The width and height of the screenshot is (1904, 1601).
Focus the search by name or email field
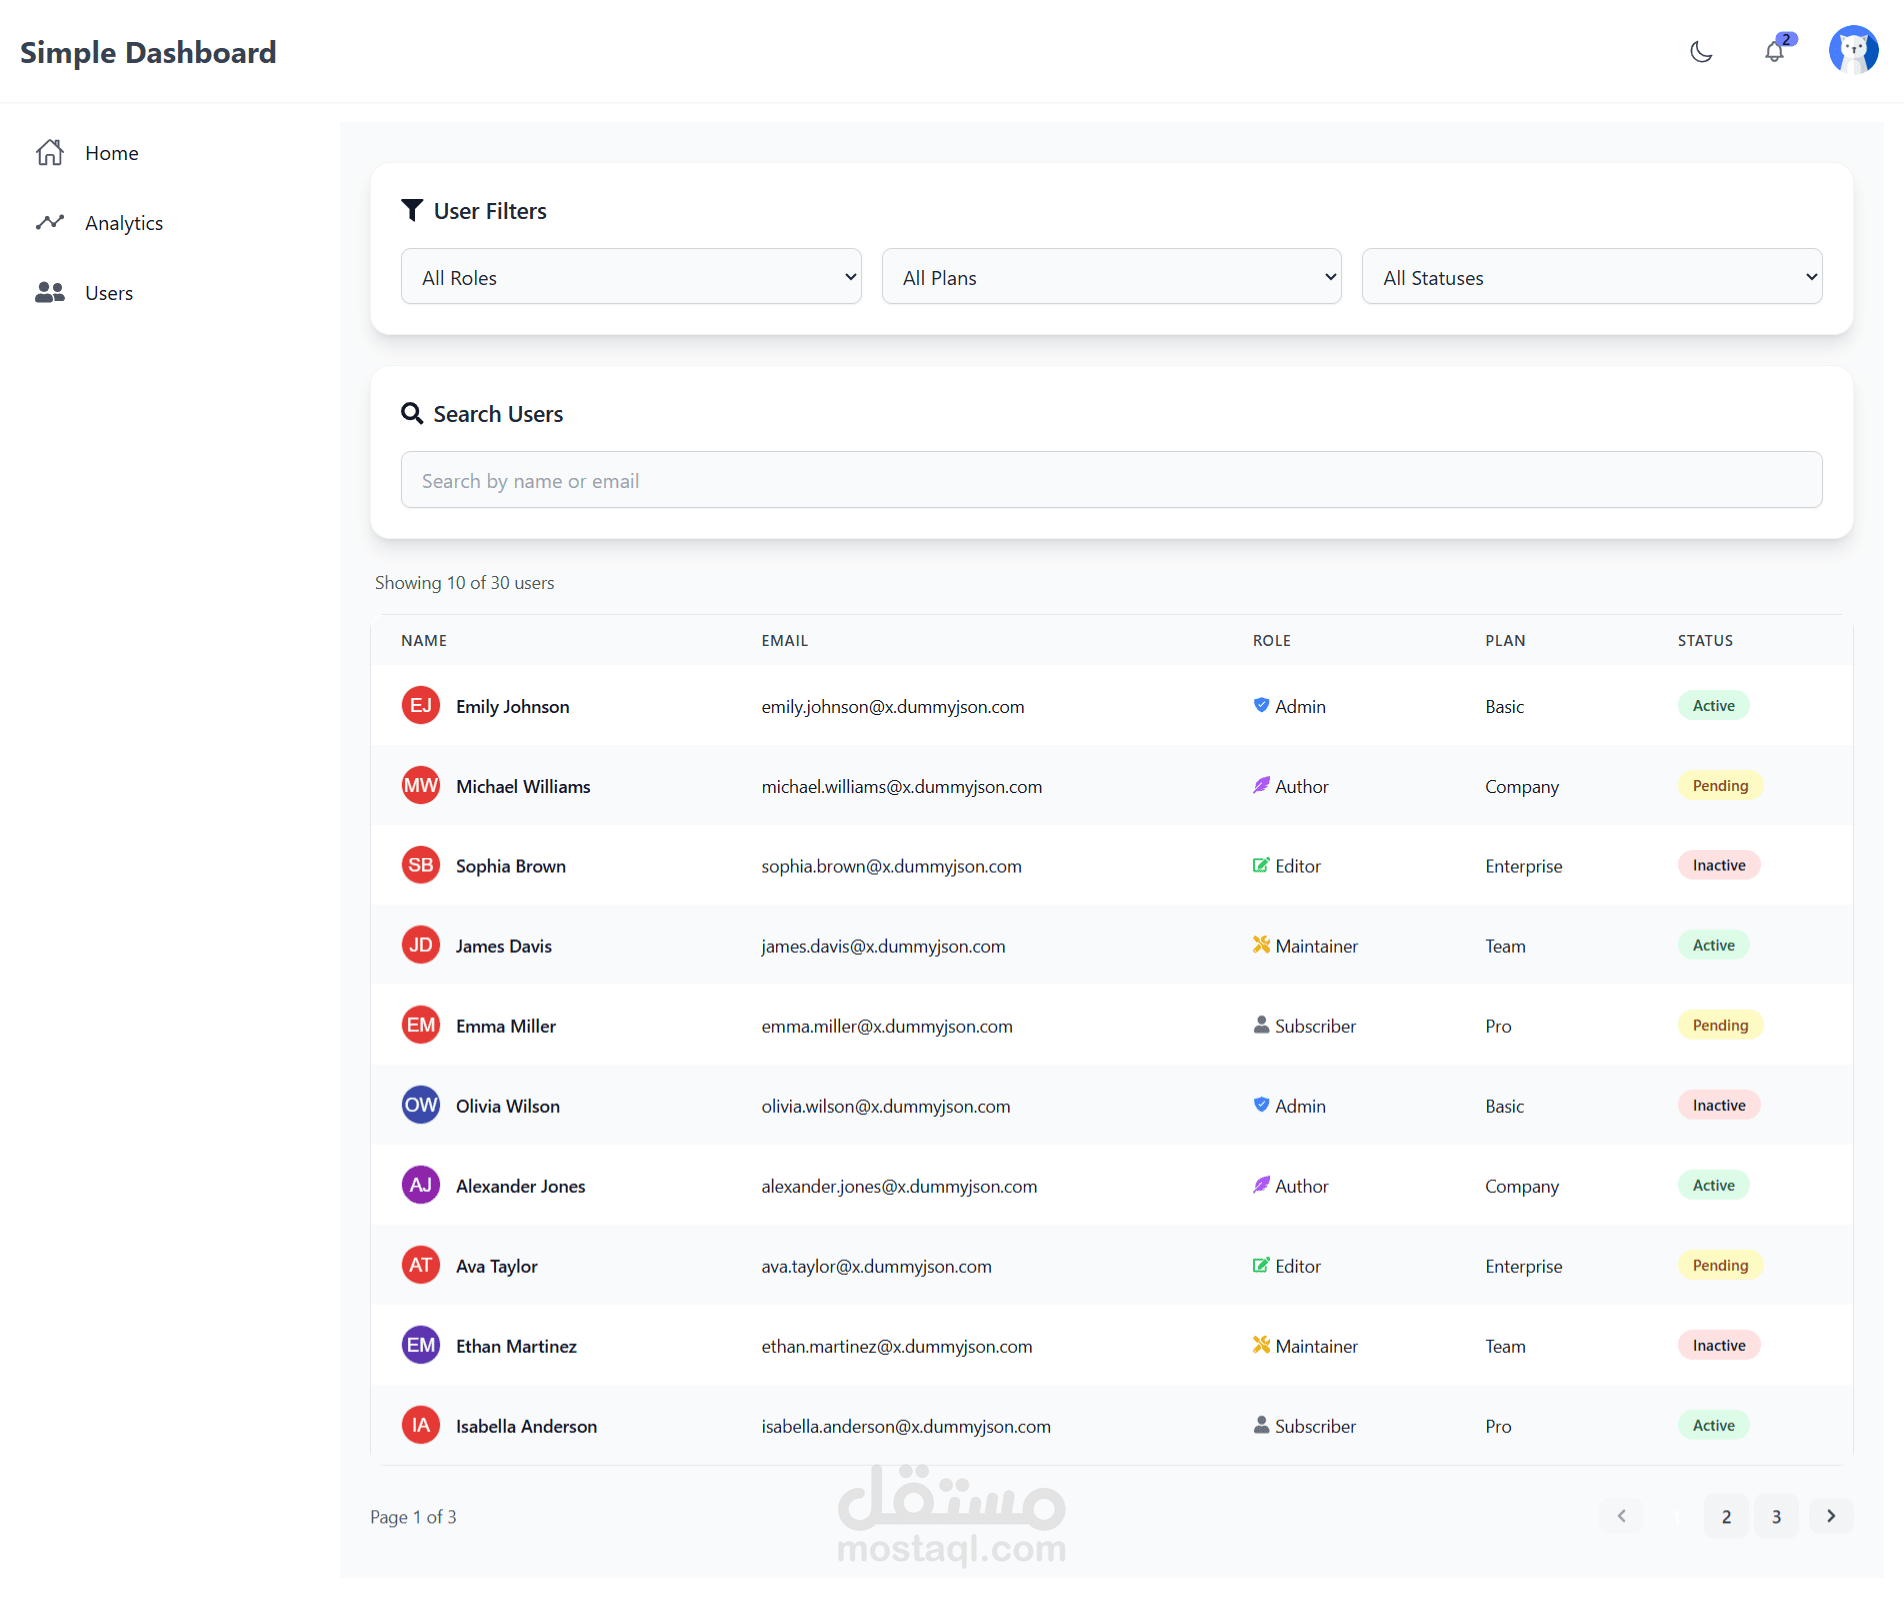pyautogui.click(x=1112, y=480)
